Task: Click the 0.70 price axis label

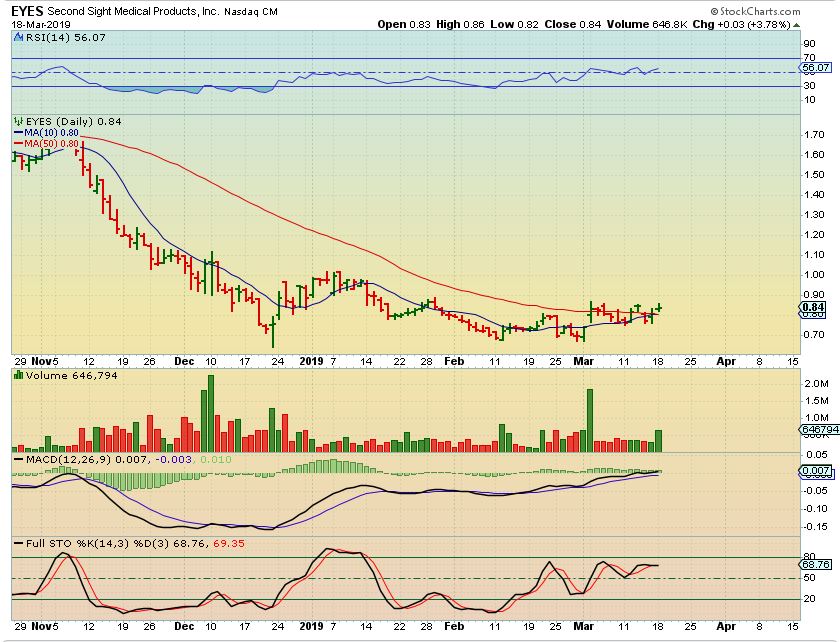Action: tap(814, 335)
